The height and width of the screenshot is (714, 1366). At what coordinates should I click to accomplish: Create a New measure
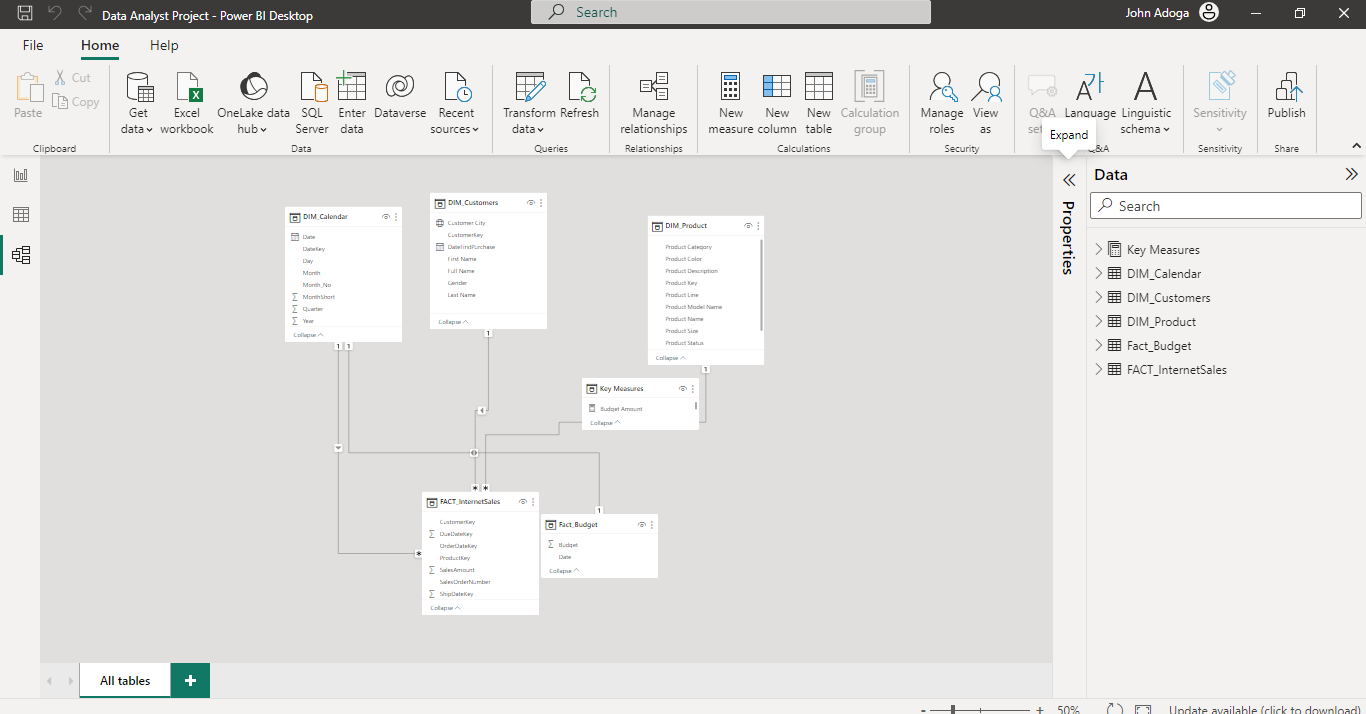click(x=731, y=103)
